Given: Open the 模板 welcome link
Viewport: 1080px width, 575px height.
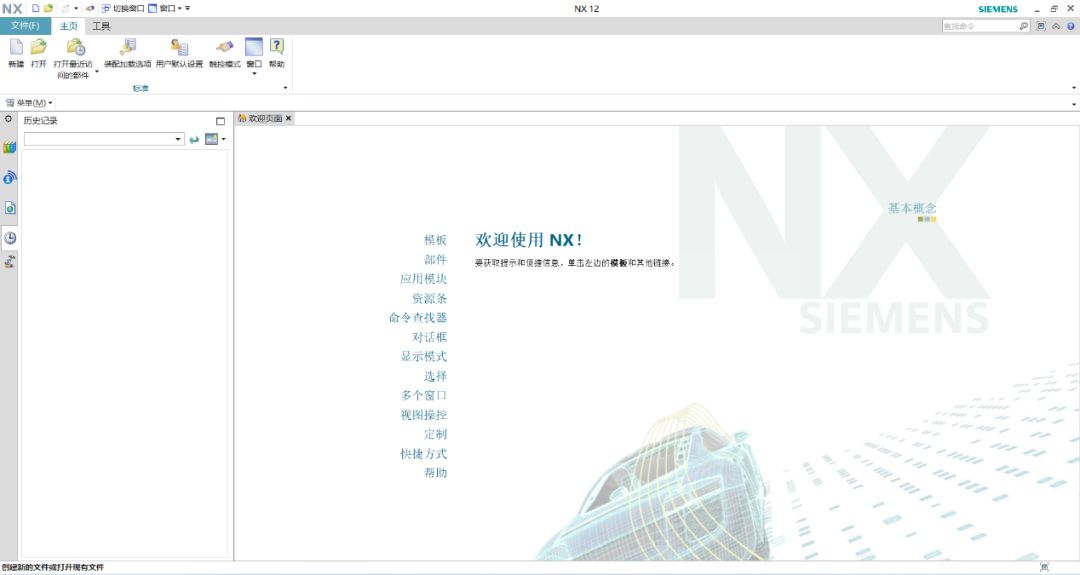Looking at the screenshot, I should coord(435,240).
